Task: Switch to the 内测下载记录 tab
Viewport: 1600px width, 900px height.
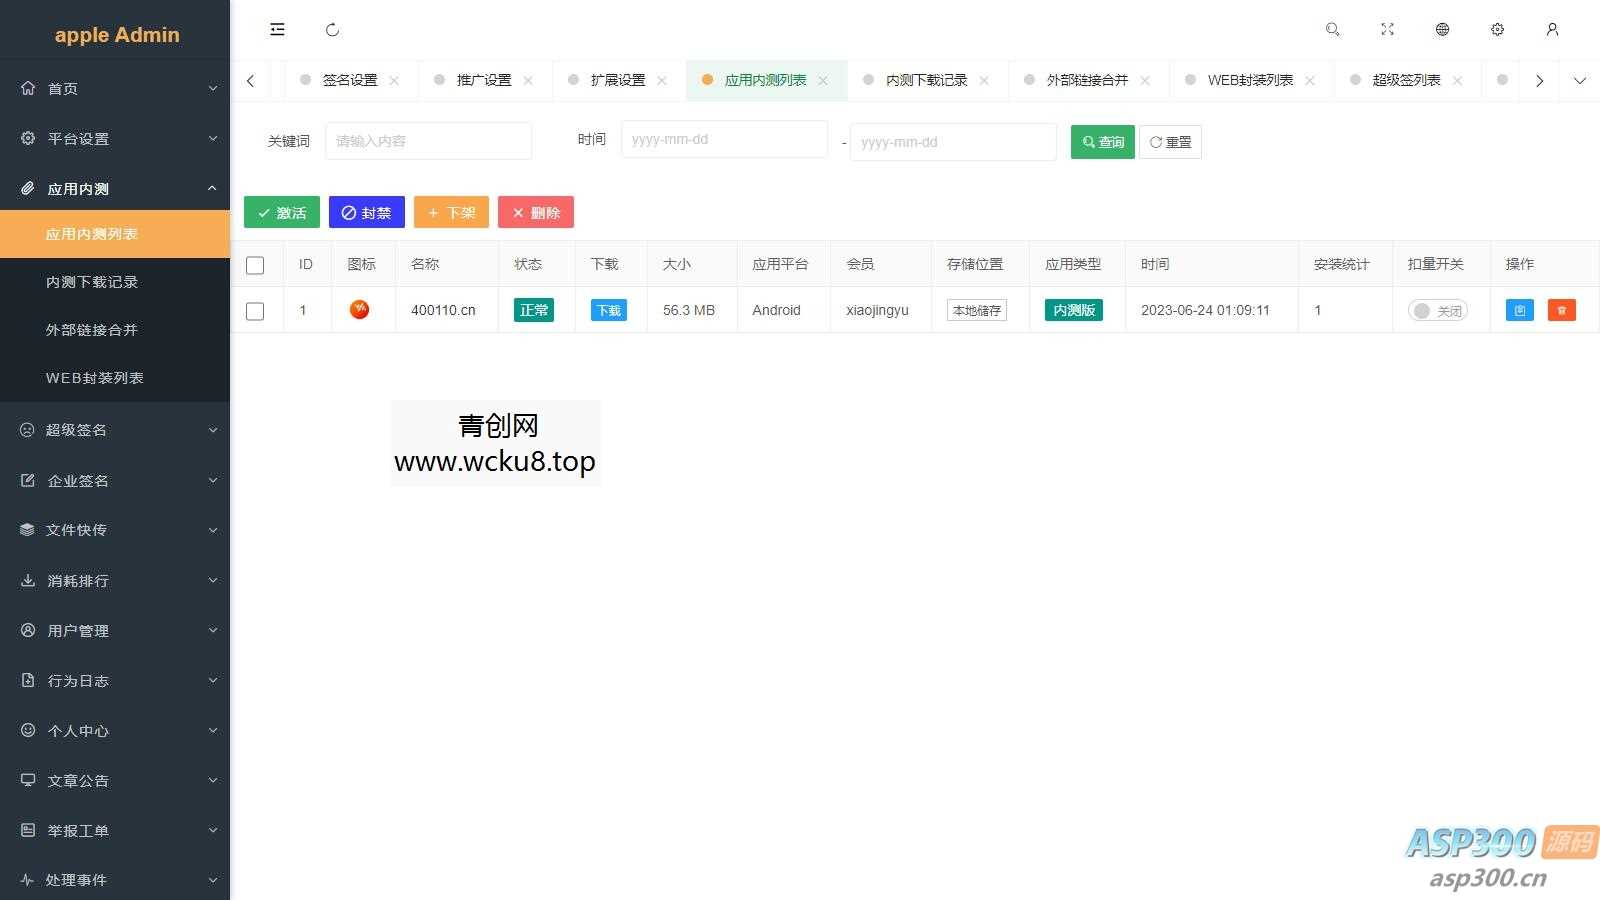Action: (927, 80)
